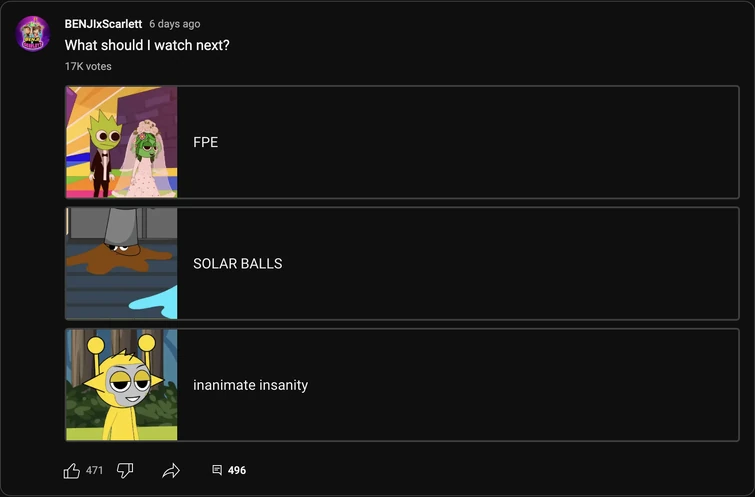This screenshot has width=755, height=497.
Task: Click the 17K votes label
Action: [88, 66]
